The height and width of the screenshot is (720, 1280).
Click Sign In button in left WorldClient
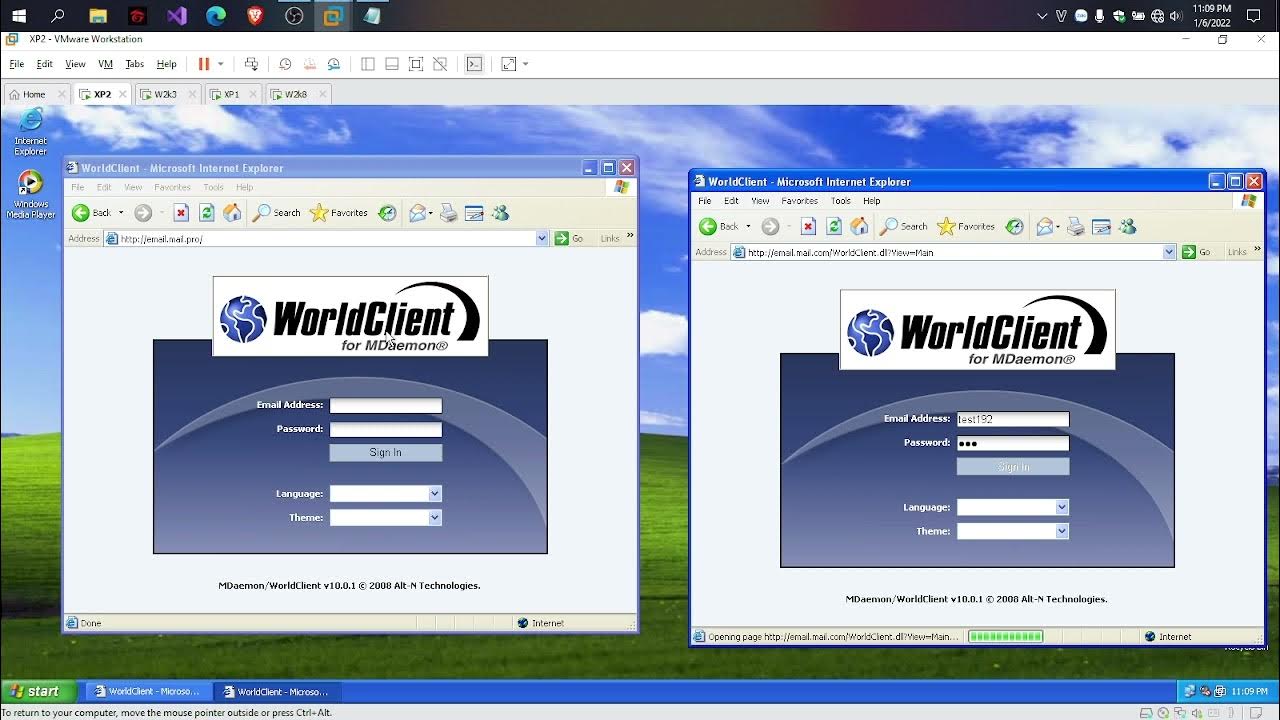coord(385,453)
